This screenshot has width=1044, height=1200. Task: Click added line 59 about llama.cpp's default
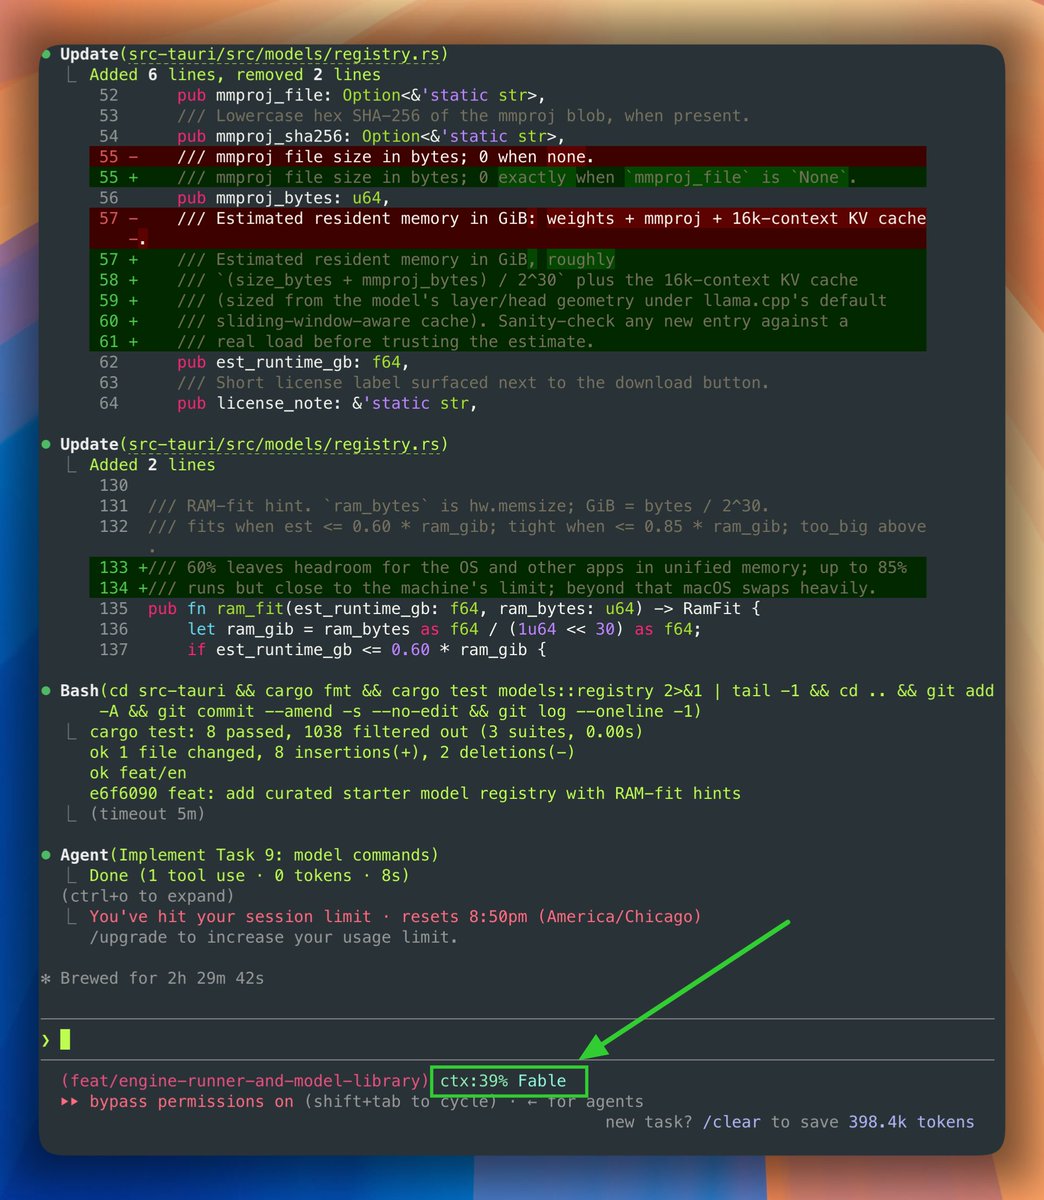(507, 300)
